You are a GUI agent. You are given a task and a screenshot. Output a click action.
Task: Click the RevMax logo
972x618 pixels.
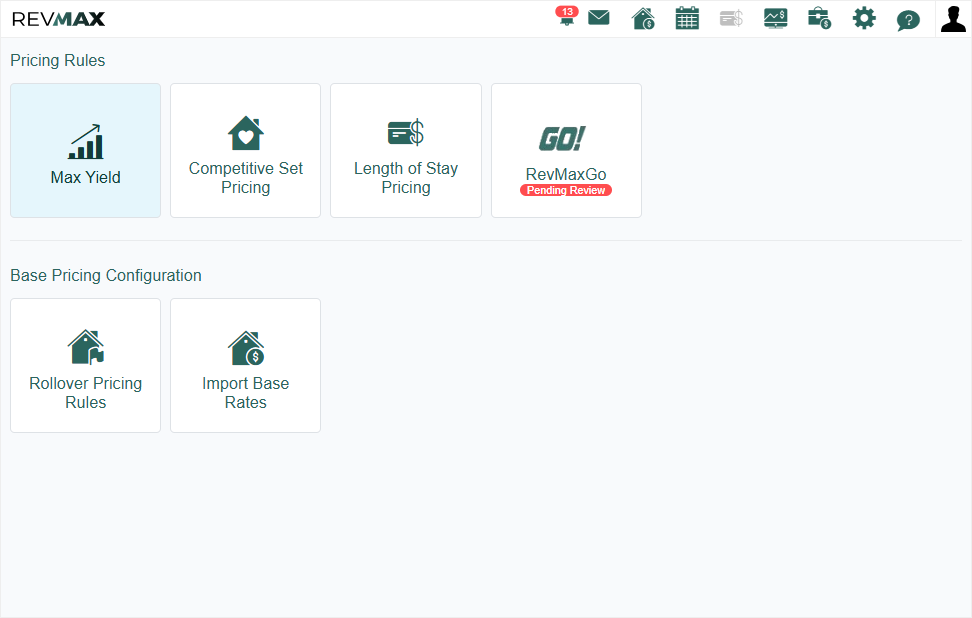point(58,19)
